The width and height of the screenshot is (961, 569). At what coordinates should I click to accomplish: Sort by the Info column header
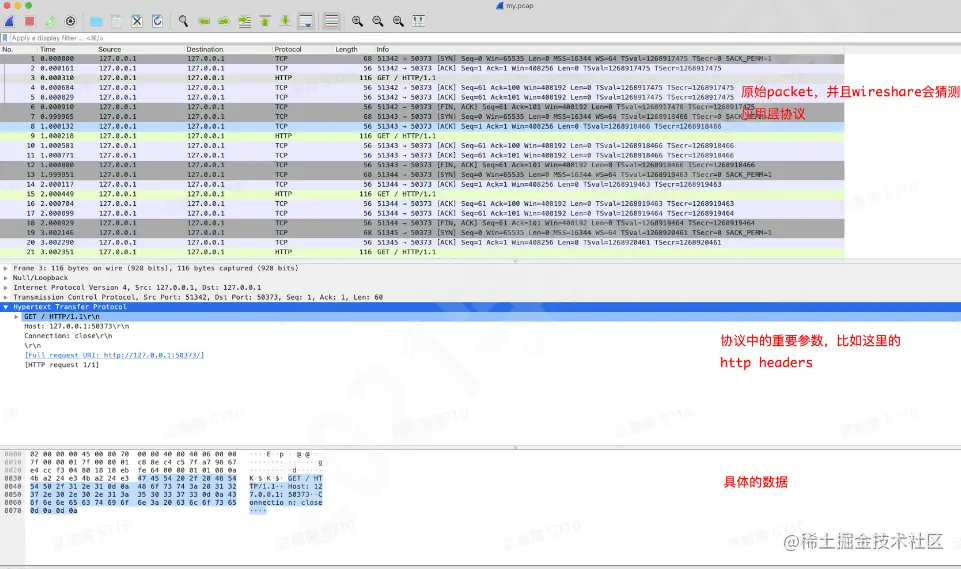click(x=382, y=49)
